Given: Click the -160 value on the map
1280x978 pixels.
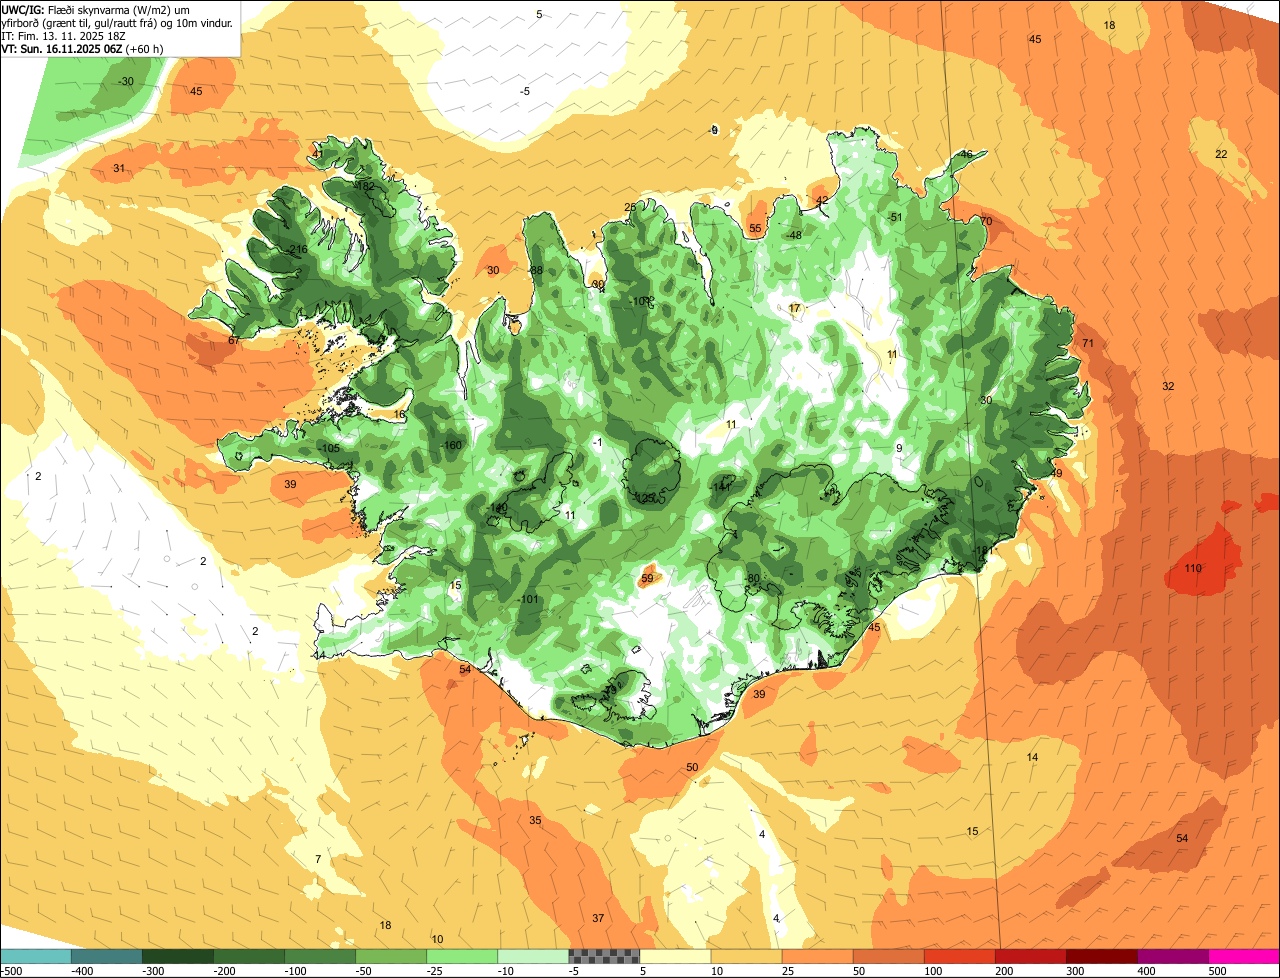Looking at the screenshot, I should click(452, 445).
